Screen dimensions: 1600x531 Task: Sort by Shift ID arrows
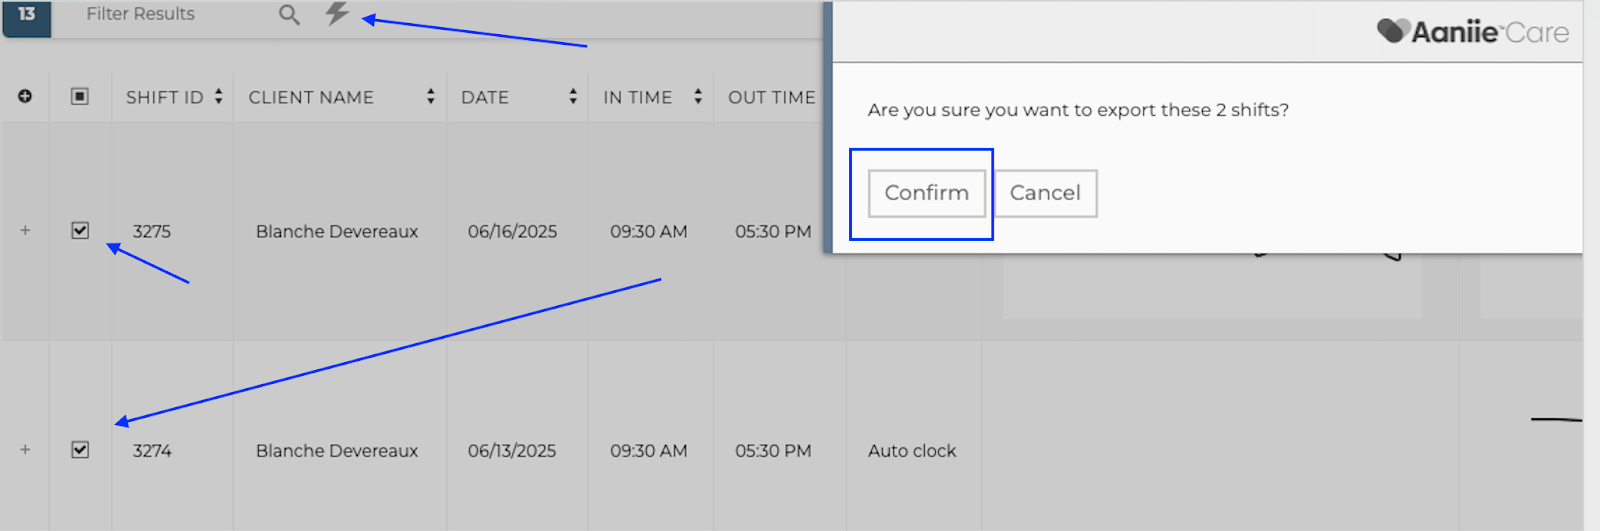click(218, 97)
